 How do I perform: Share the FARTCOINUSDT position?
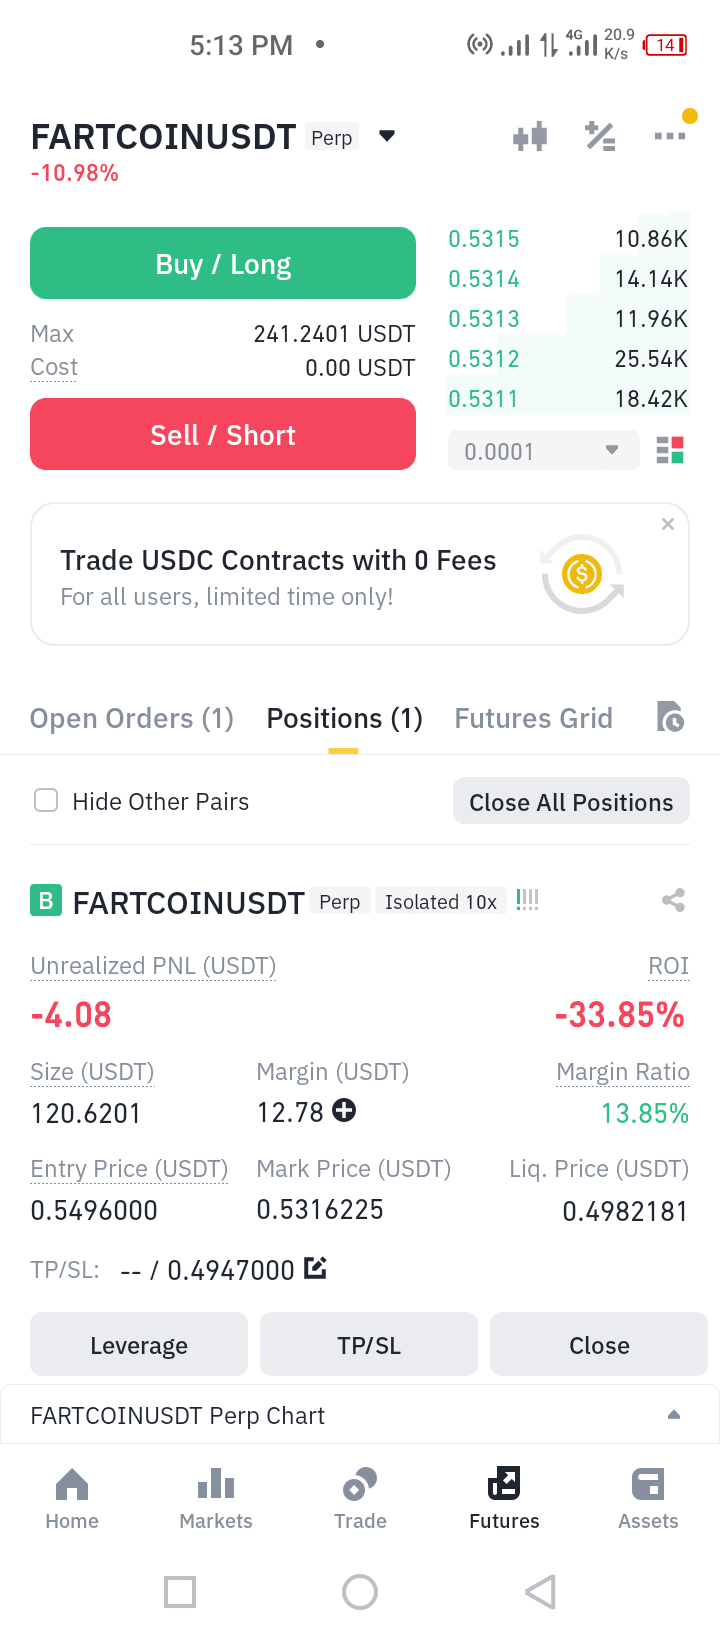[673, 900]
